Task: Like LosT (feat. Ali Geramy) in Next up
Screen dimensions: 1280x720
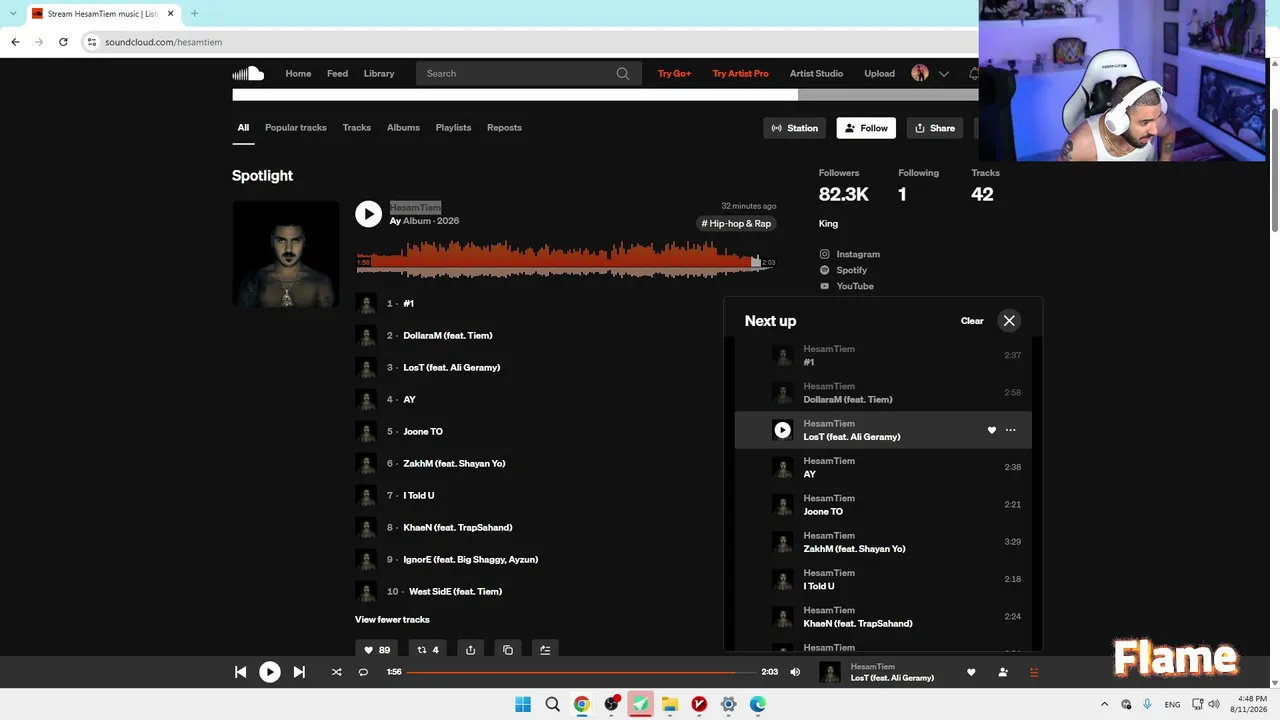Action: coord(992,430)
